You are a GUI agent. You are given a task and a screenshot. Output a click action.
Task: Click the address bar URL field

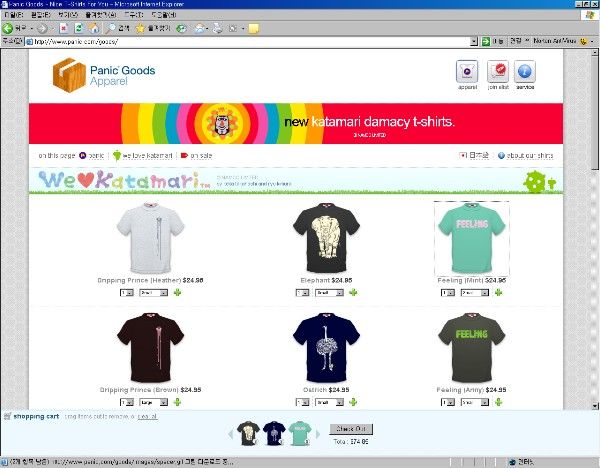click(x=247, y=41)
